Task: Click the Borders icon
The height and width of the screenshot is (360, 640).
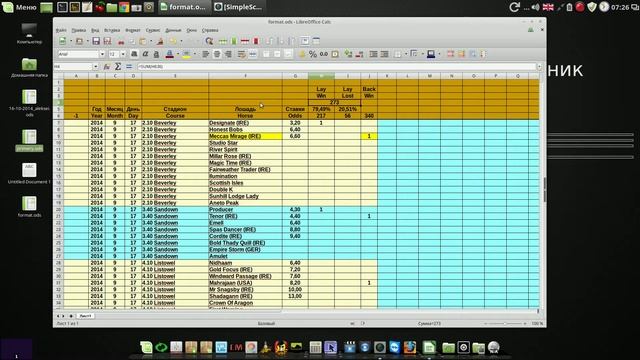Action: (398, 54)
